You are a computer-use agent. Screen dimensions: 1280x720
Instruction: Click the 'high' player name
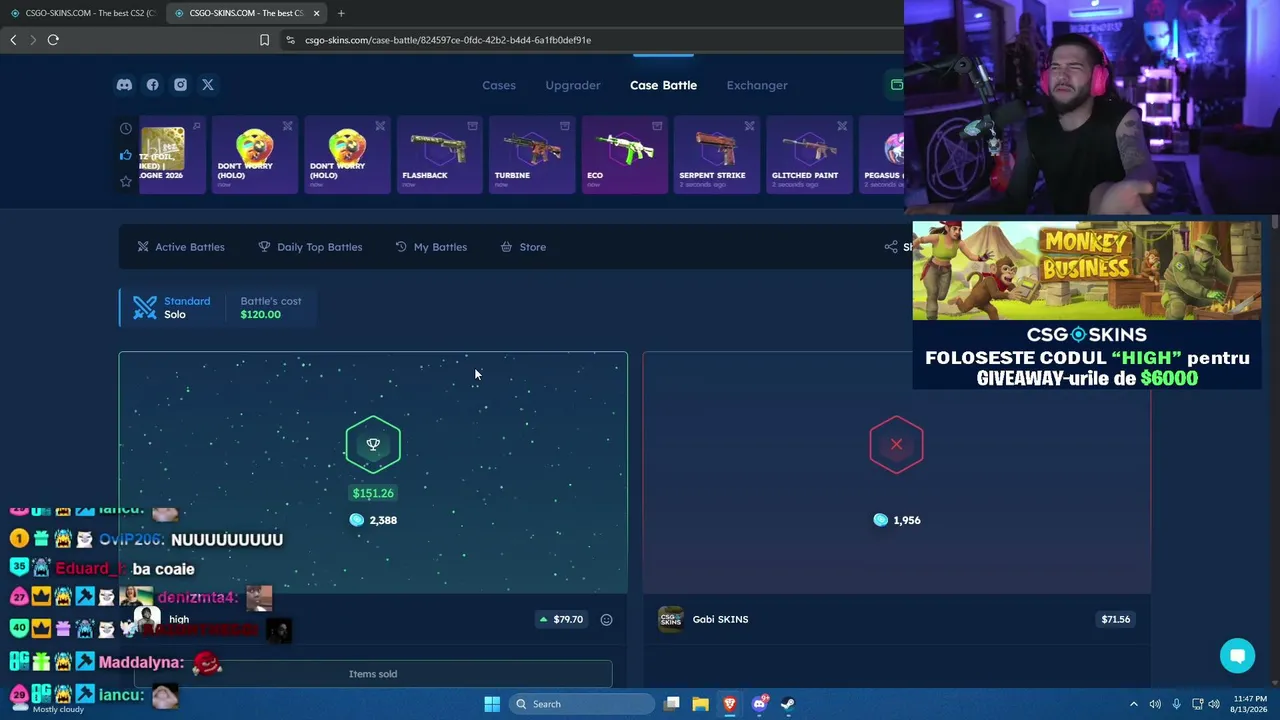pyautogui.click(x=179, y=620)
